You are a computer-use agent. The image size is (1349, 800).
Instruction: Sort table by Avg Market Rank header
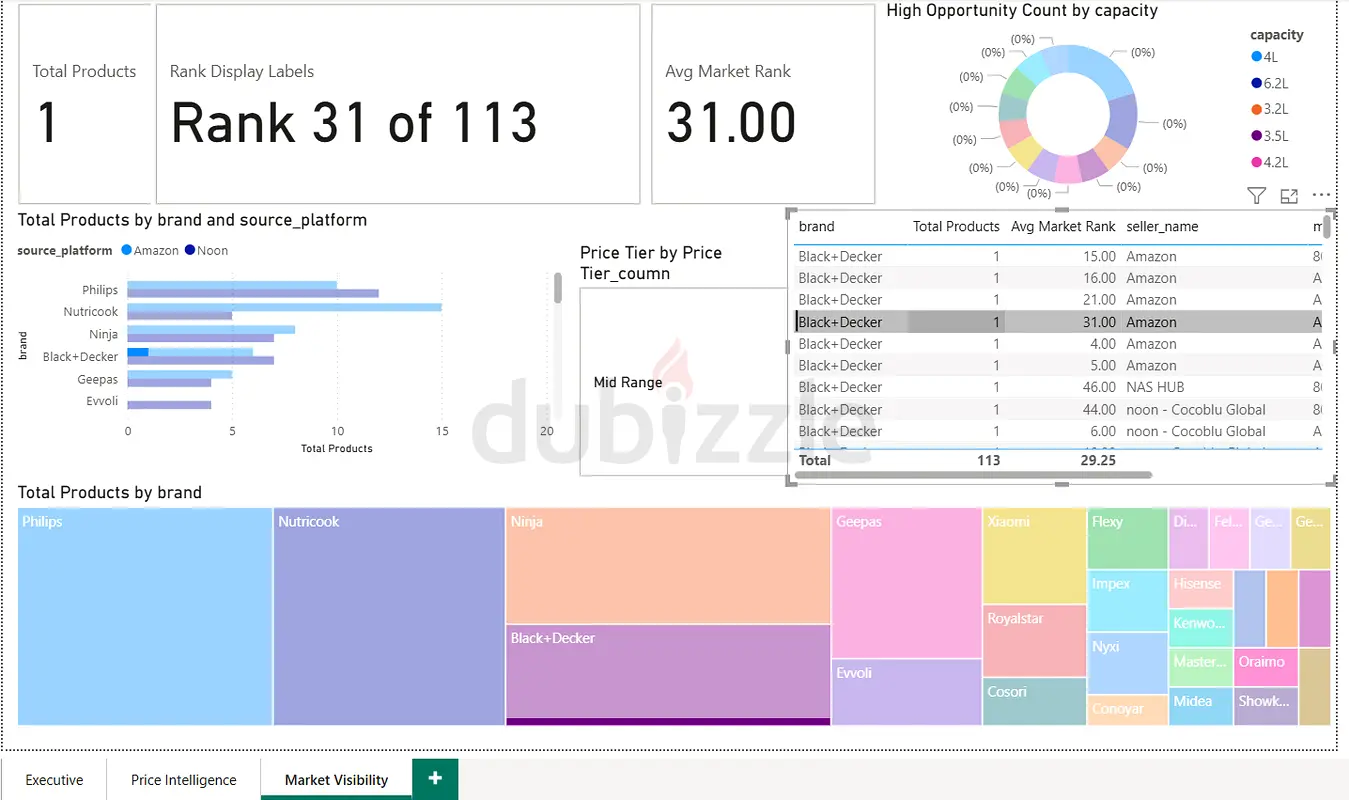click(1063, 226)
